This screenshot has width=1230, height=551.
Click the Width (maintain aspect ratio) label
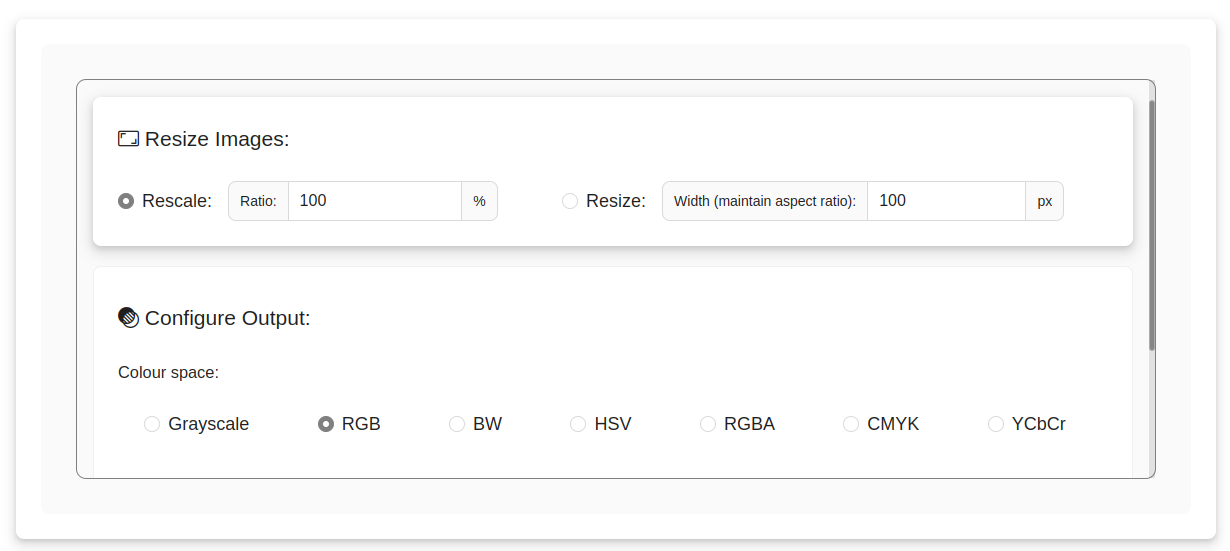(x=765, y=201)
